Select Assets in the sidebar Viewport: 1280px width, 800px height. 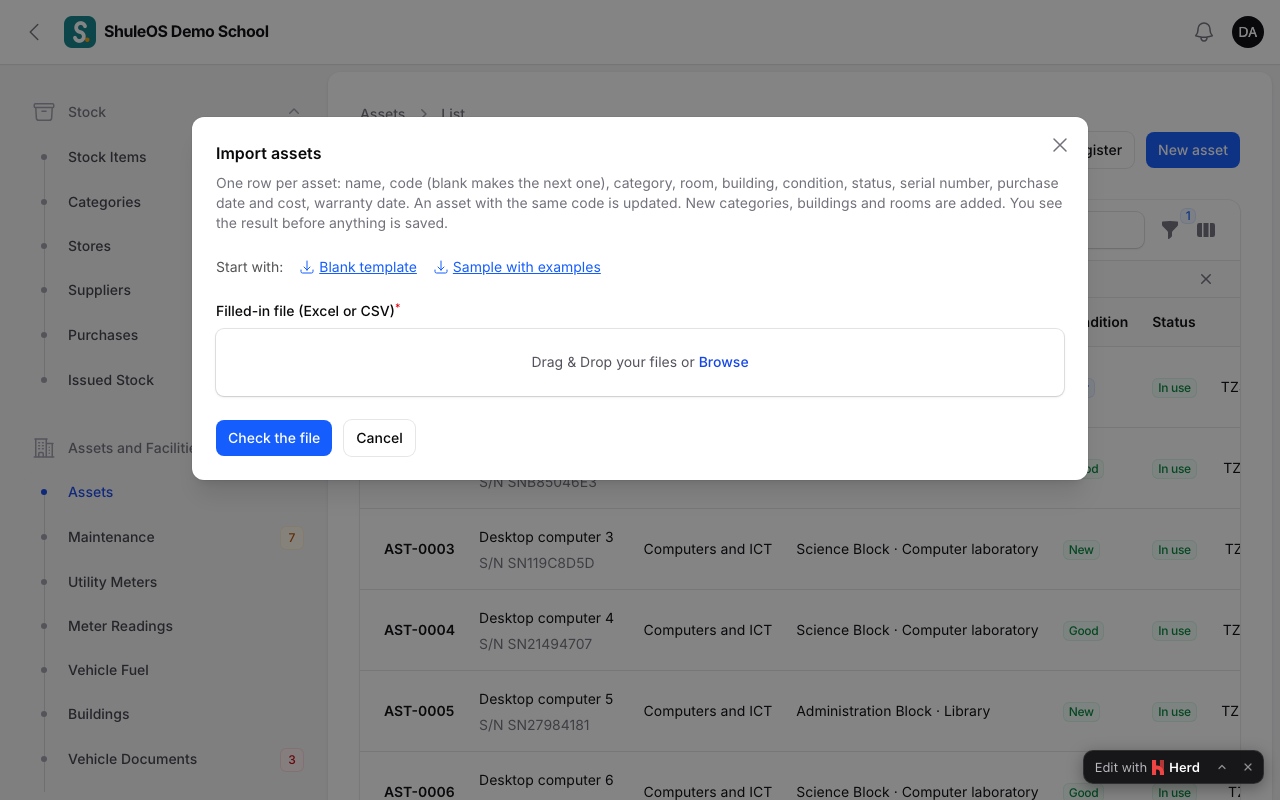(90, 492)
